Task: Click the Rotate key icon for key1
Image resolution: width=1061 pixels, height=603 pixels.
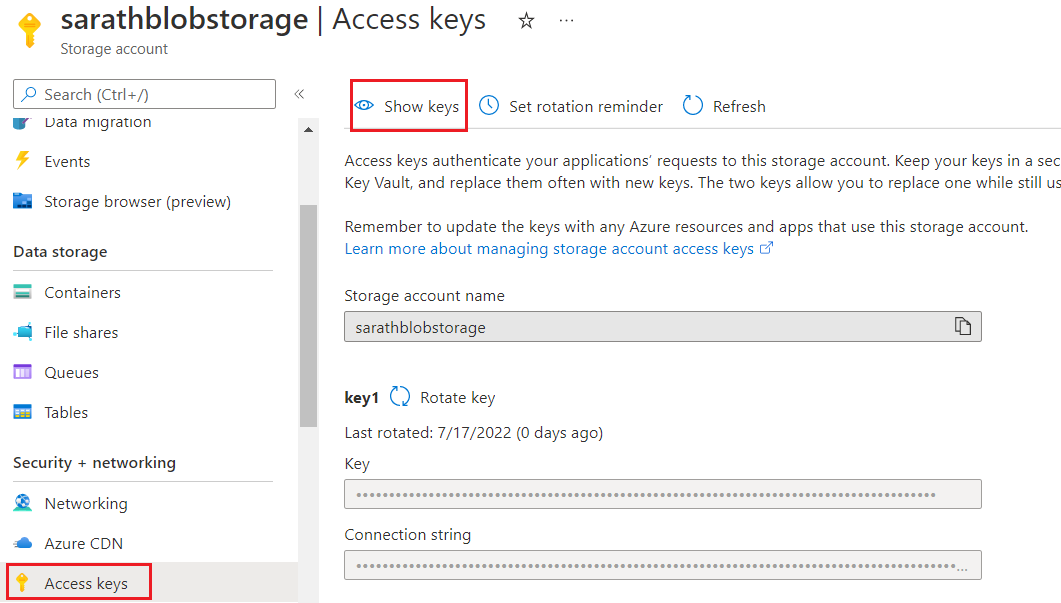Action: (x=400, y=397)
